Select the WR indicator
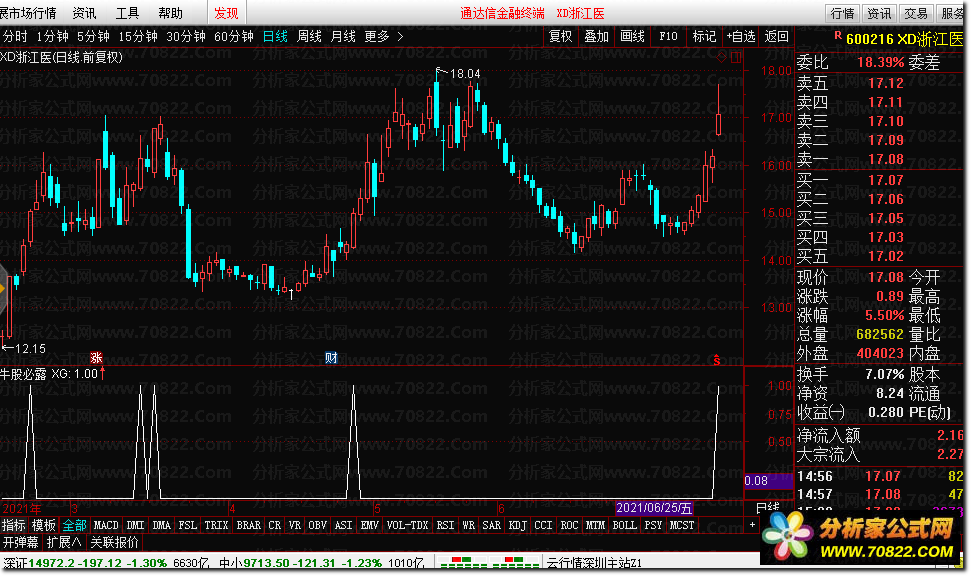The height and width of the screenshot is (576, 972). [x=469, y=525]
